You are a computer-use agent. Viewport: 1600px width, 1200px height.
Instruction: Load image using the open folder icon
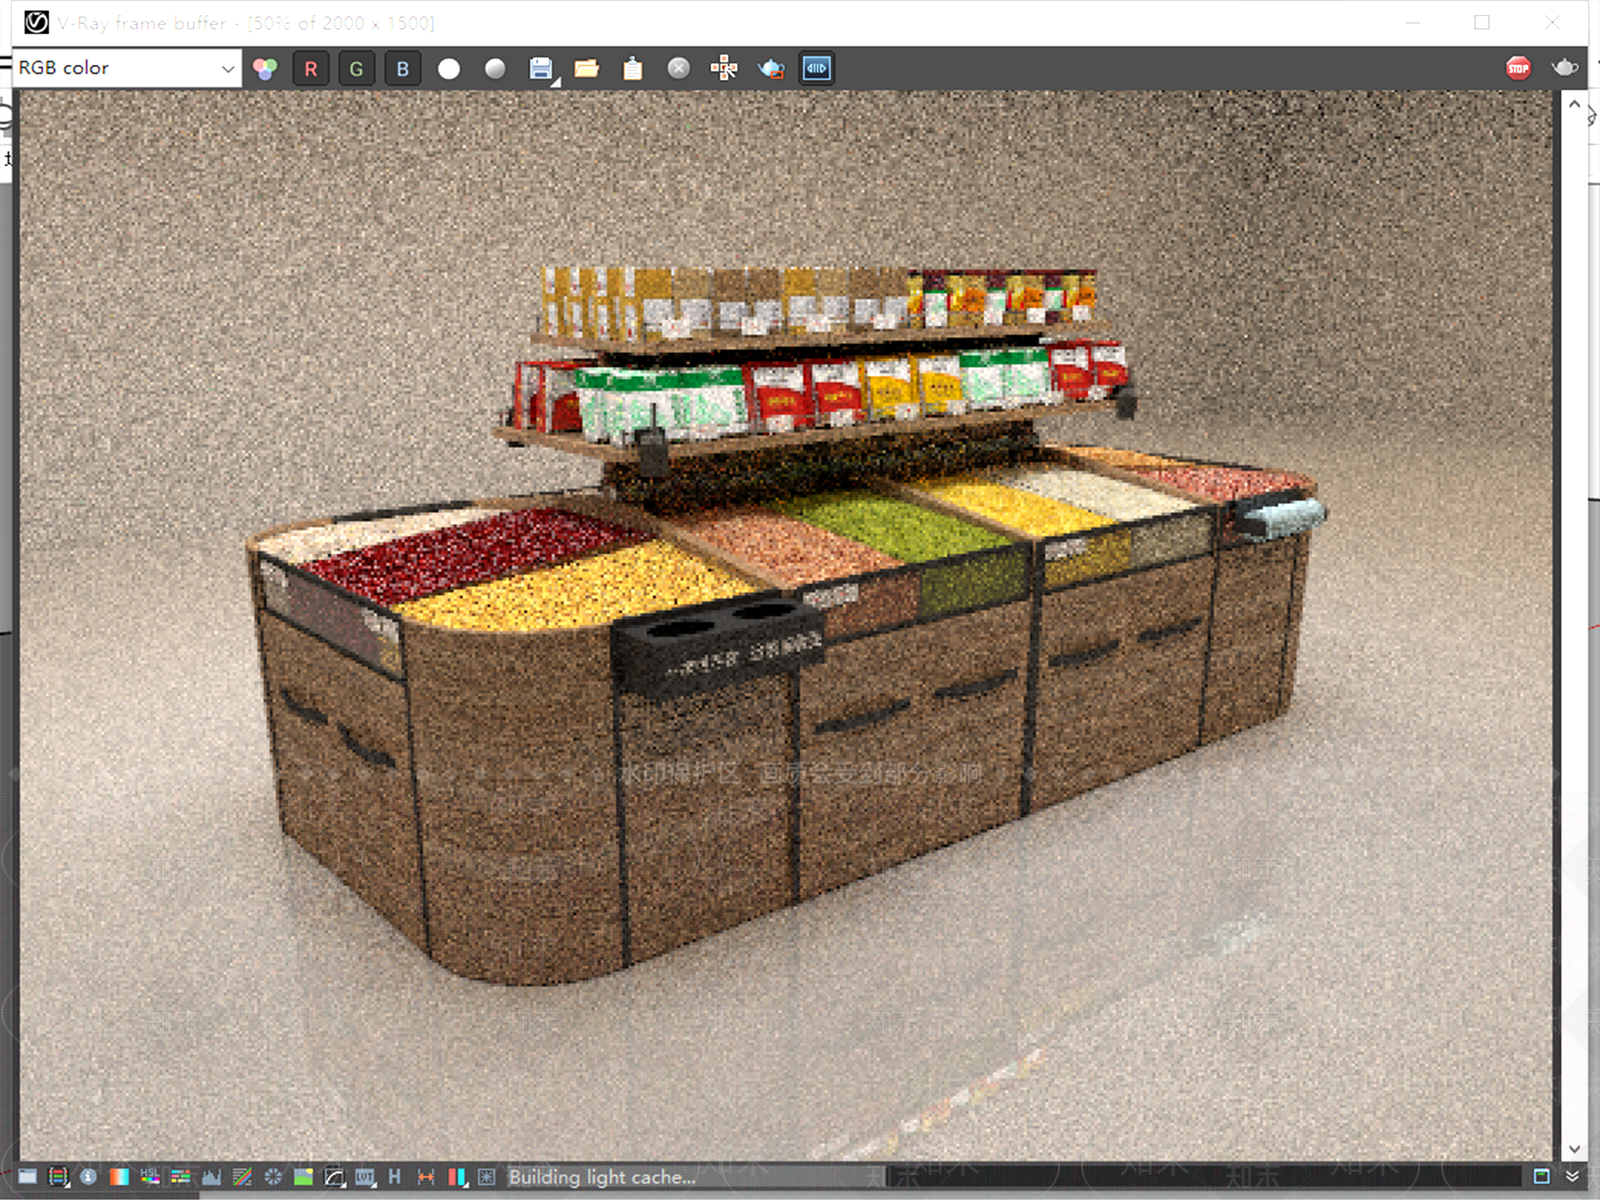pyautogui.click(x=587, y=68)
